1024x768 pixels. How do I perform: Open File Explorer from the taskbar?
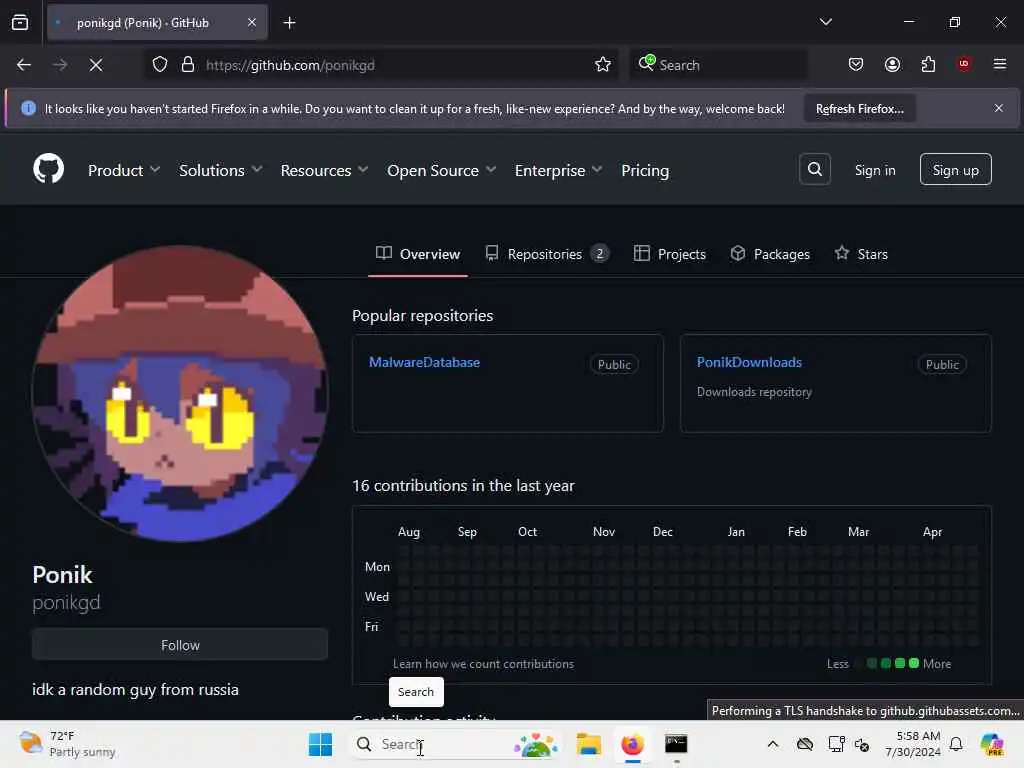click(x=588, y=744)
